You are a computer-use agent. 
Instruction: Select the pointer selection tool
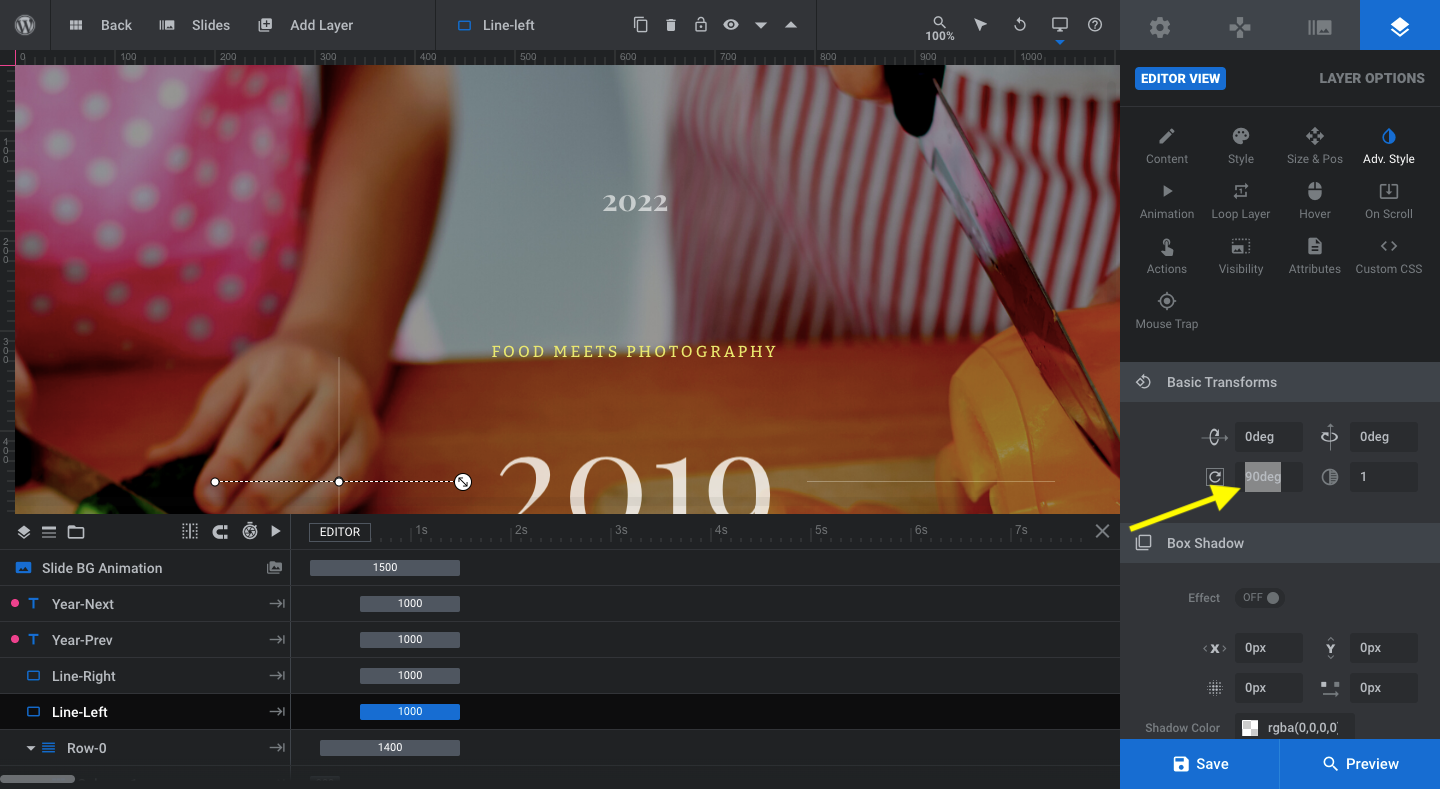(x=980, y=25)
